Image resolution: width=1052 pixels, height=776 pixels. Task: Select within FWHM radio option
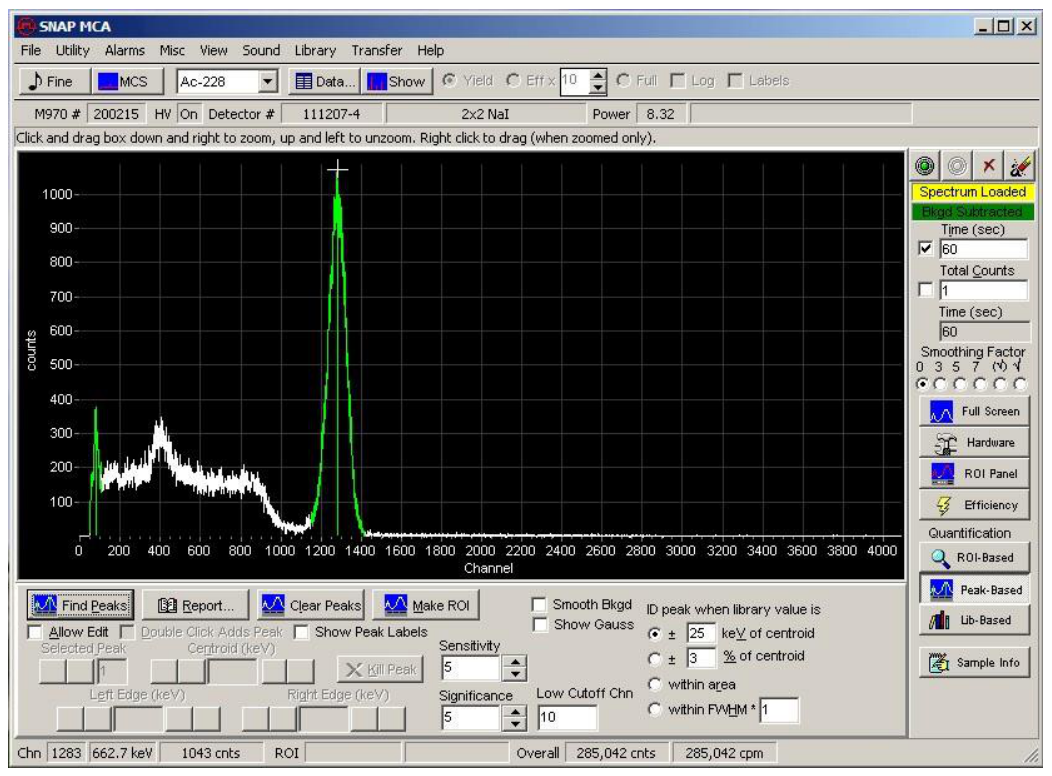(654, 710)
